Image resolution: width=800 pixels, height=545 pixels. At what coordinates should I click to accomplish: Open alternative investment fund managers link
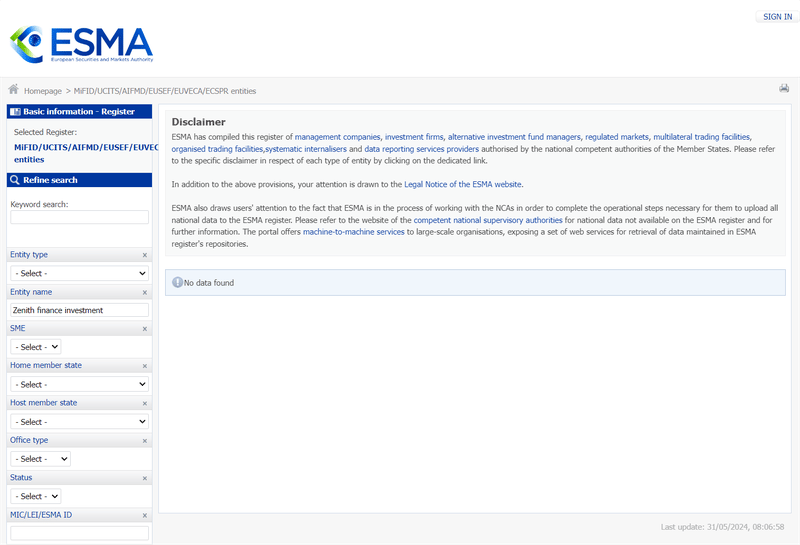514,137
